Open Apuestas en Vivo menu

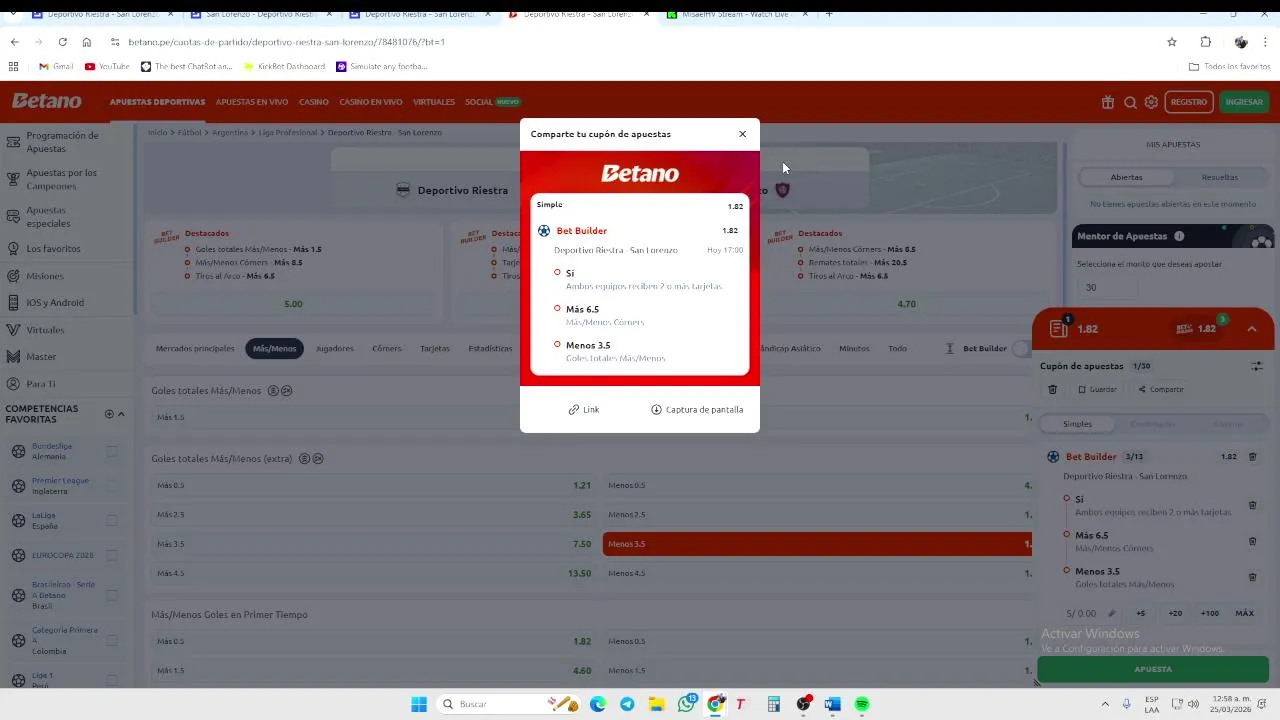point(252,102)
